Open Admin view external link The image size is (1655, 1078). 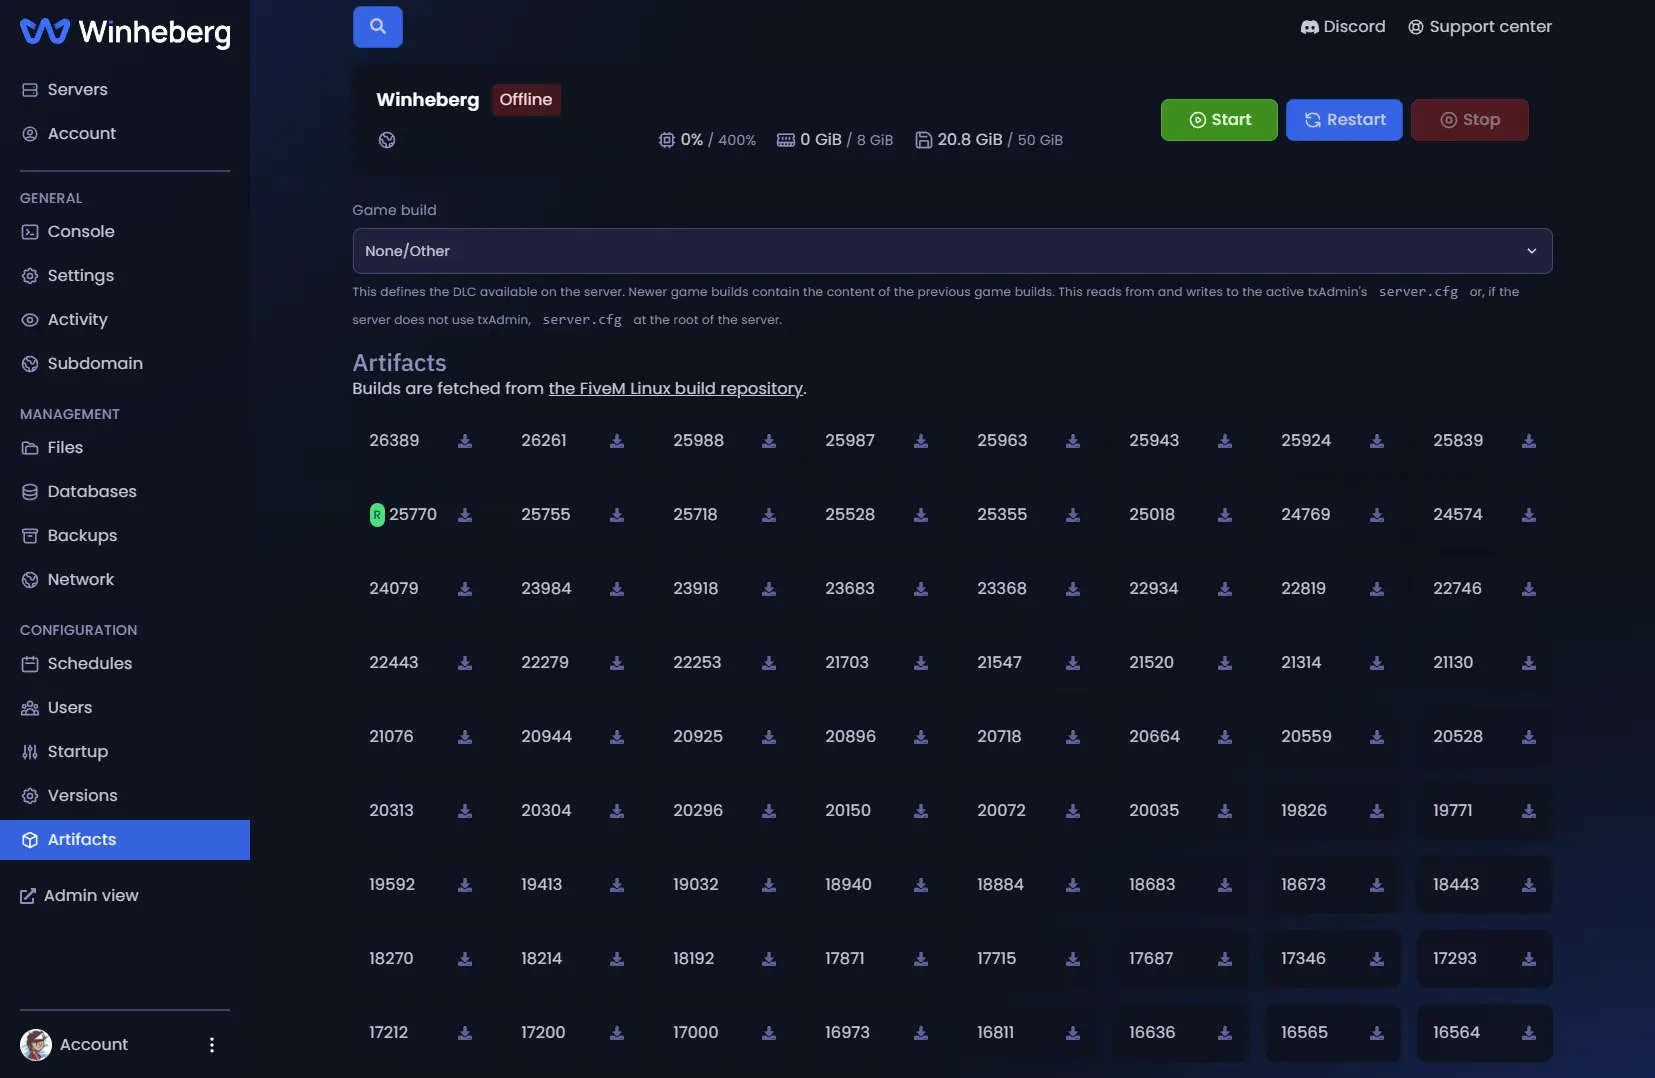(x=80, y=896)
